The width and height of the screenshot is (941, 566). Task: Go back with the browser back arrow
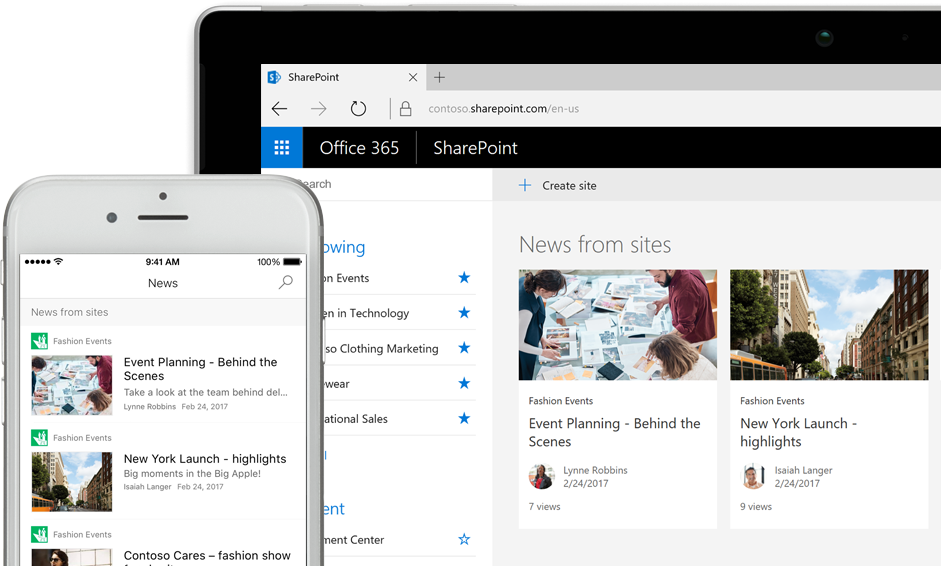(x=280, y=109)
